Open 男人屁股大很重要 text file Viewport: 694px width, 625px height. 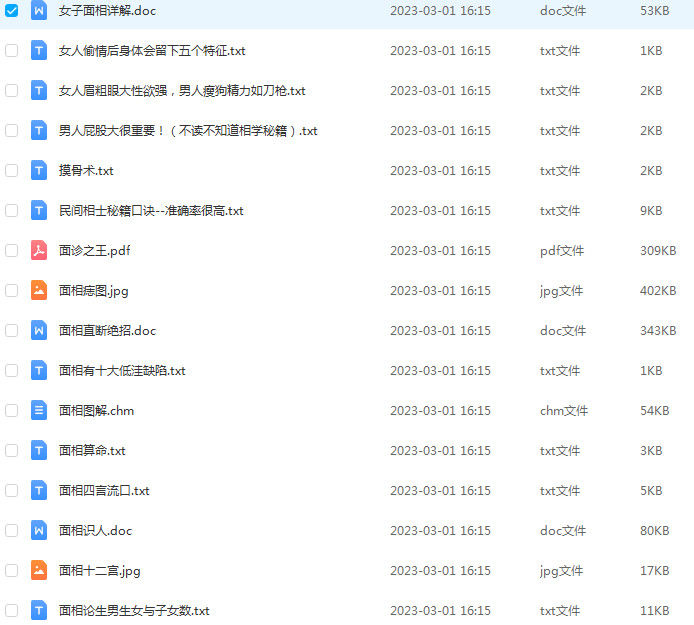[188, 131]
